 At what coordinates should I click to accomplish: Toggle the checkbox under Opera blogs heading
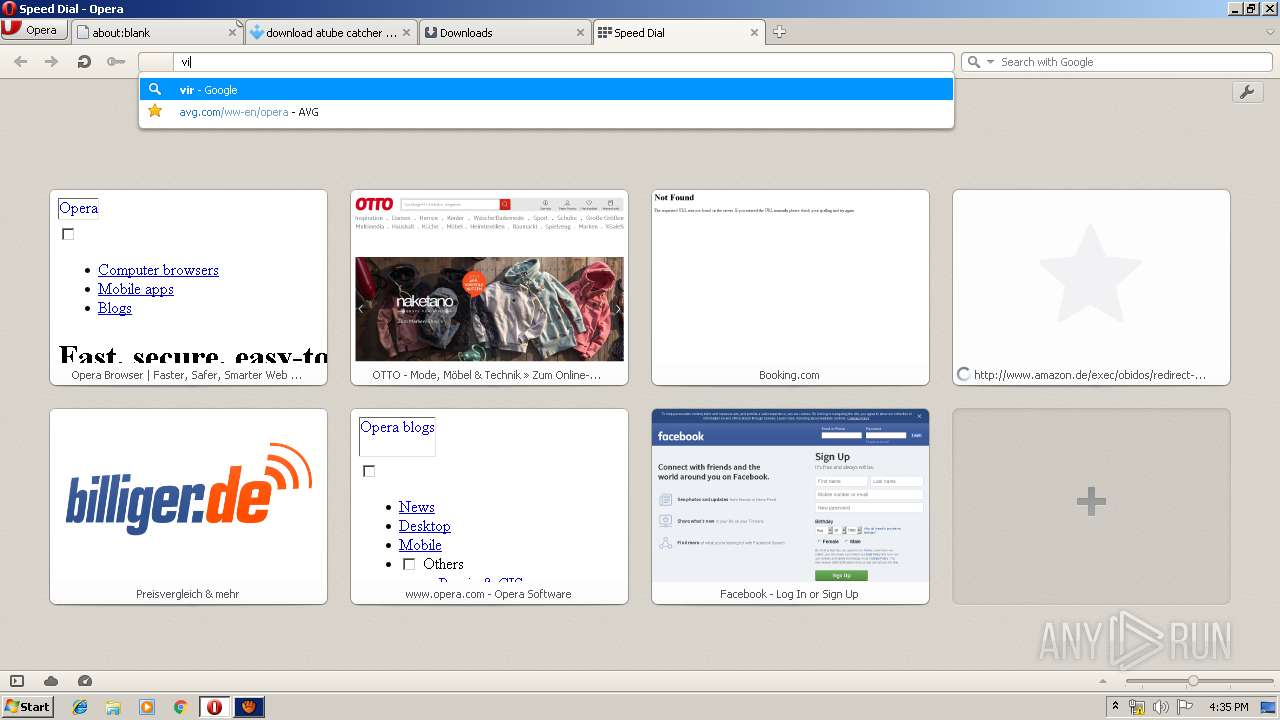point(369,471)
